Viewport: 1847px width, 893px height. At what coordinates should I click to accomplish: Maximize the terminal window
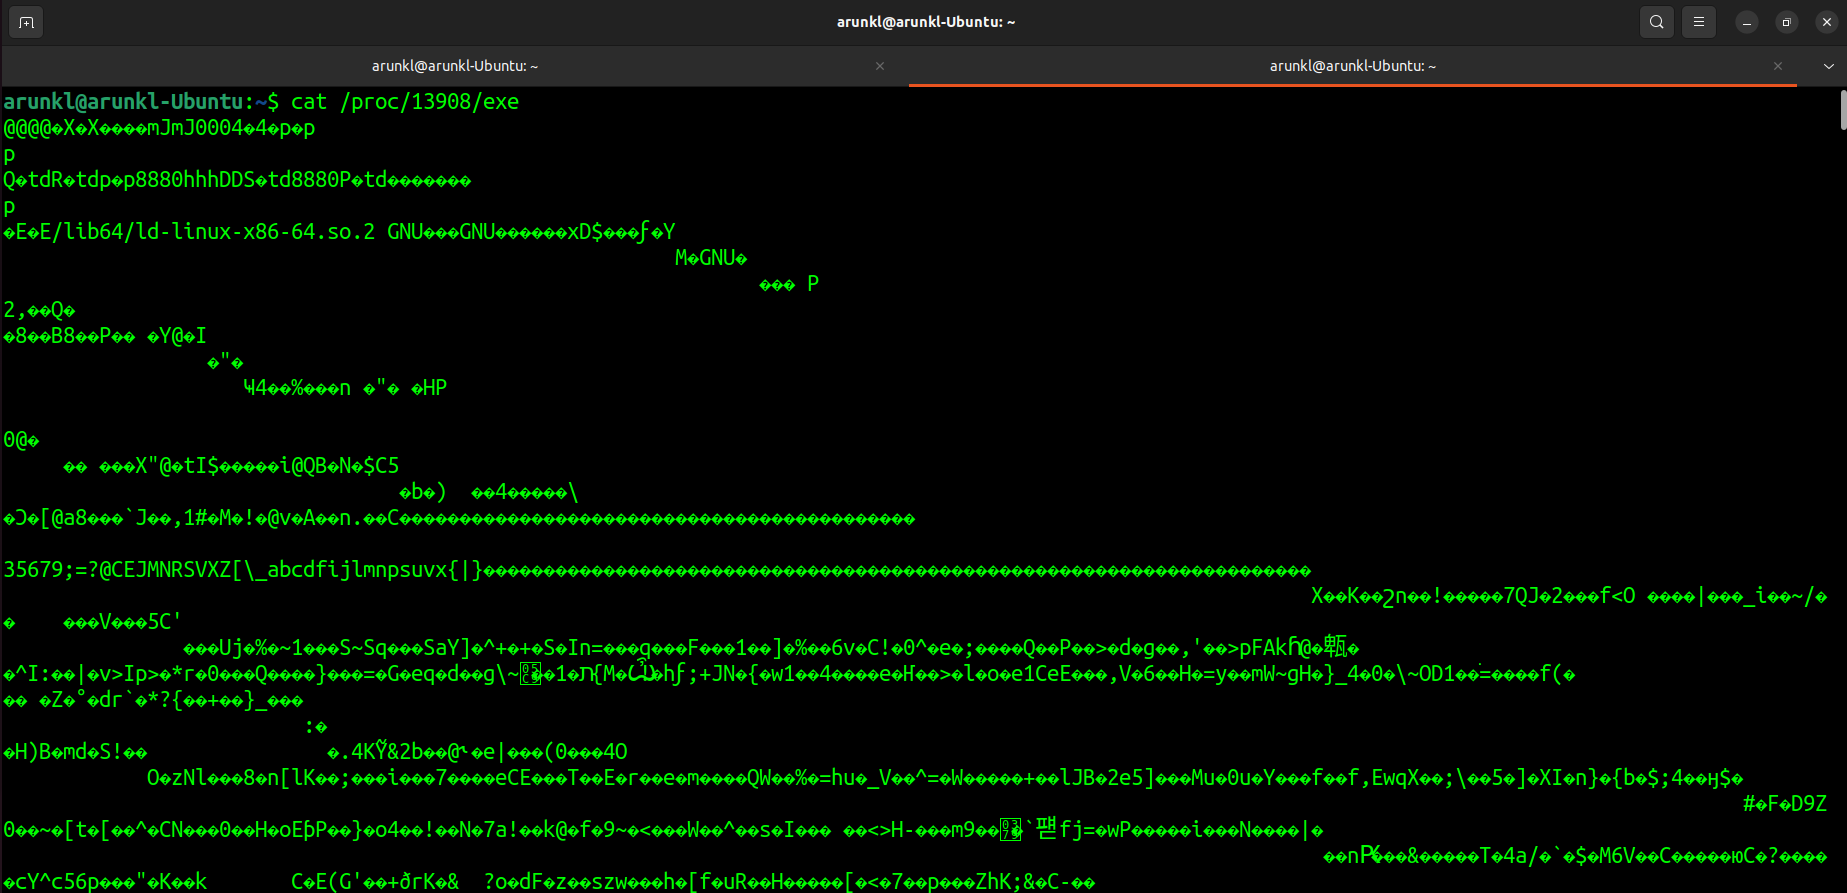(1787, 22)
